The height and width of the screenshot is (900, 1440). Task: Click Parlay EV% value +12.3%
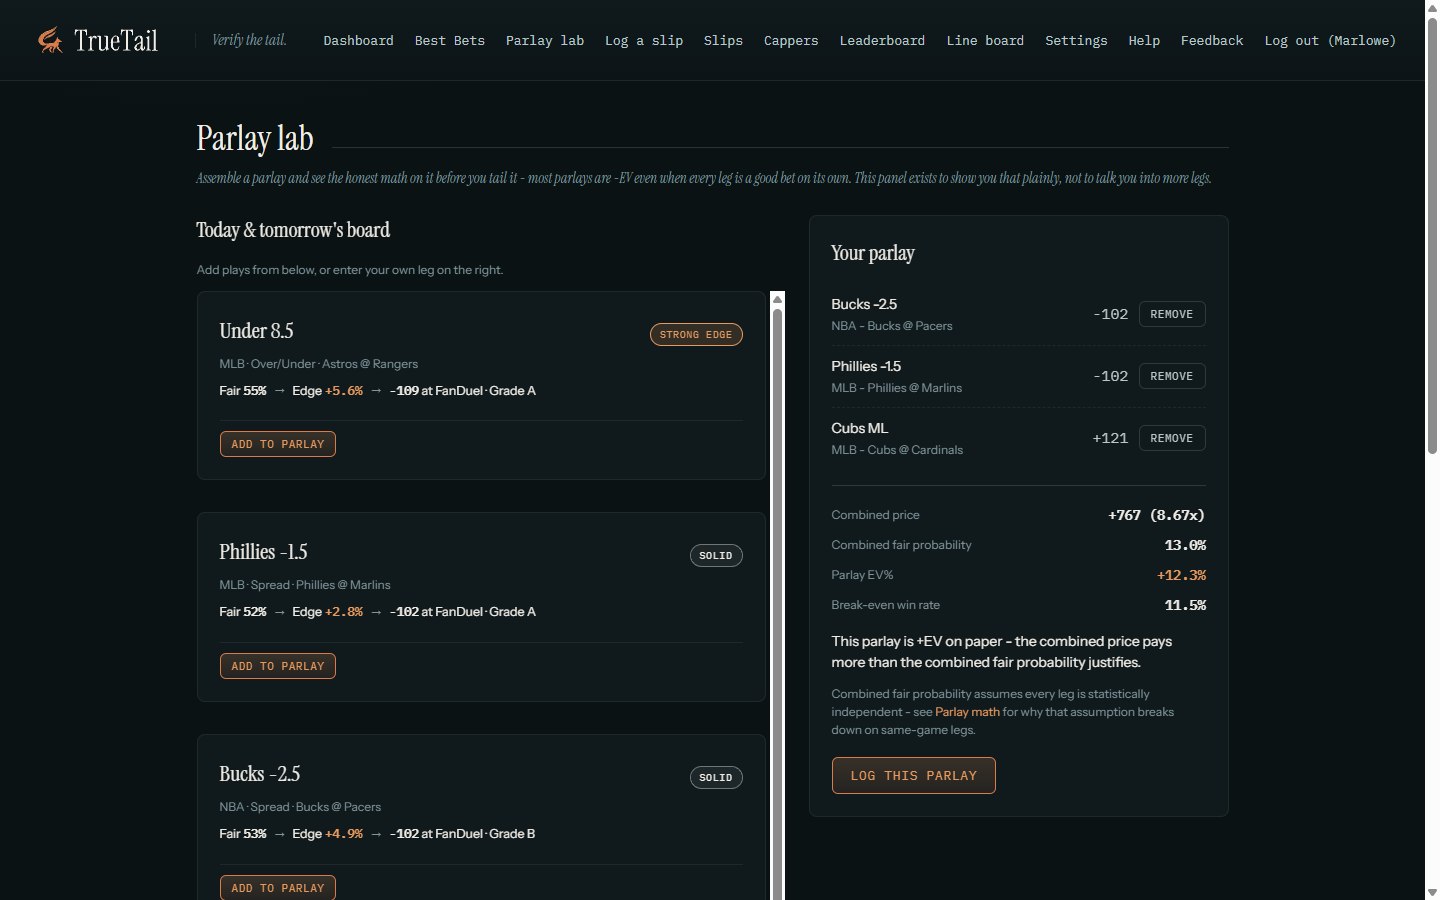[x=1181, y=575]
